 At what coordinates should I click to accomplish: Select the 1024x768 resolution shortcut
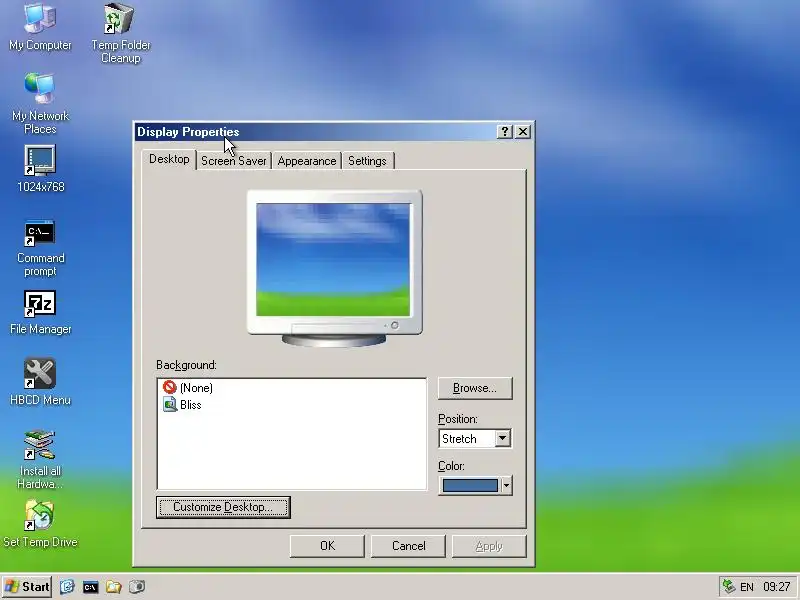click(40, 169)
